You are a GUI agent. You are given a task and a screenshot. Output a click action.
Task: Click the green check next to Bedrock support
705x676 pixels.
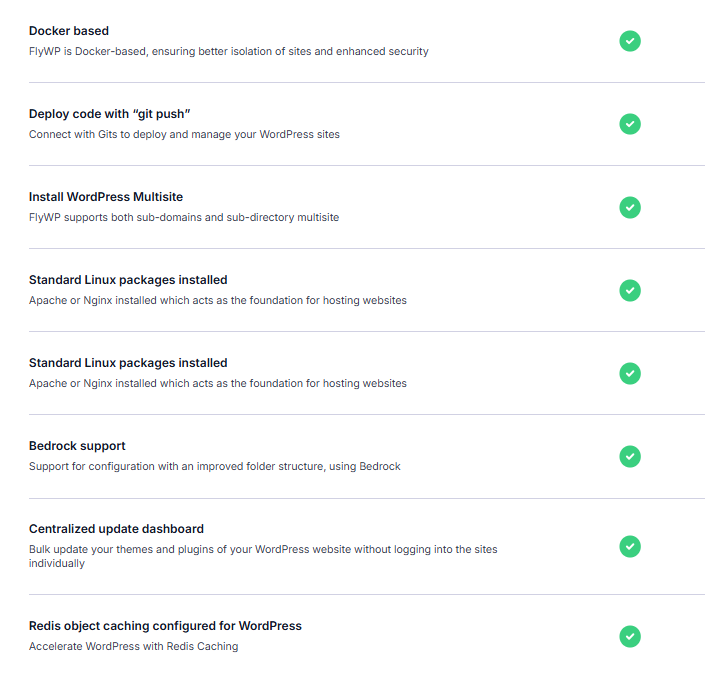point(630,456)
